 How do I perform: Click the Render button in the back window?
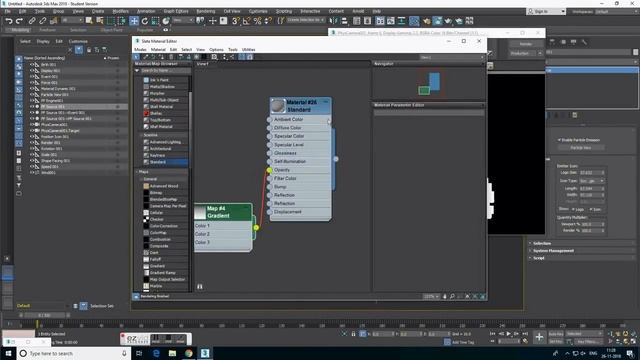pos(525,44)
